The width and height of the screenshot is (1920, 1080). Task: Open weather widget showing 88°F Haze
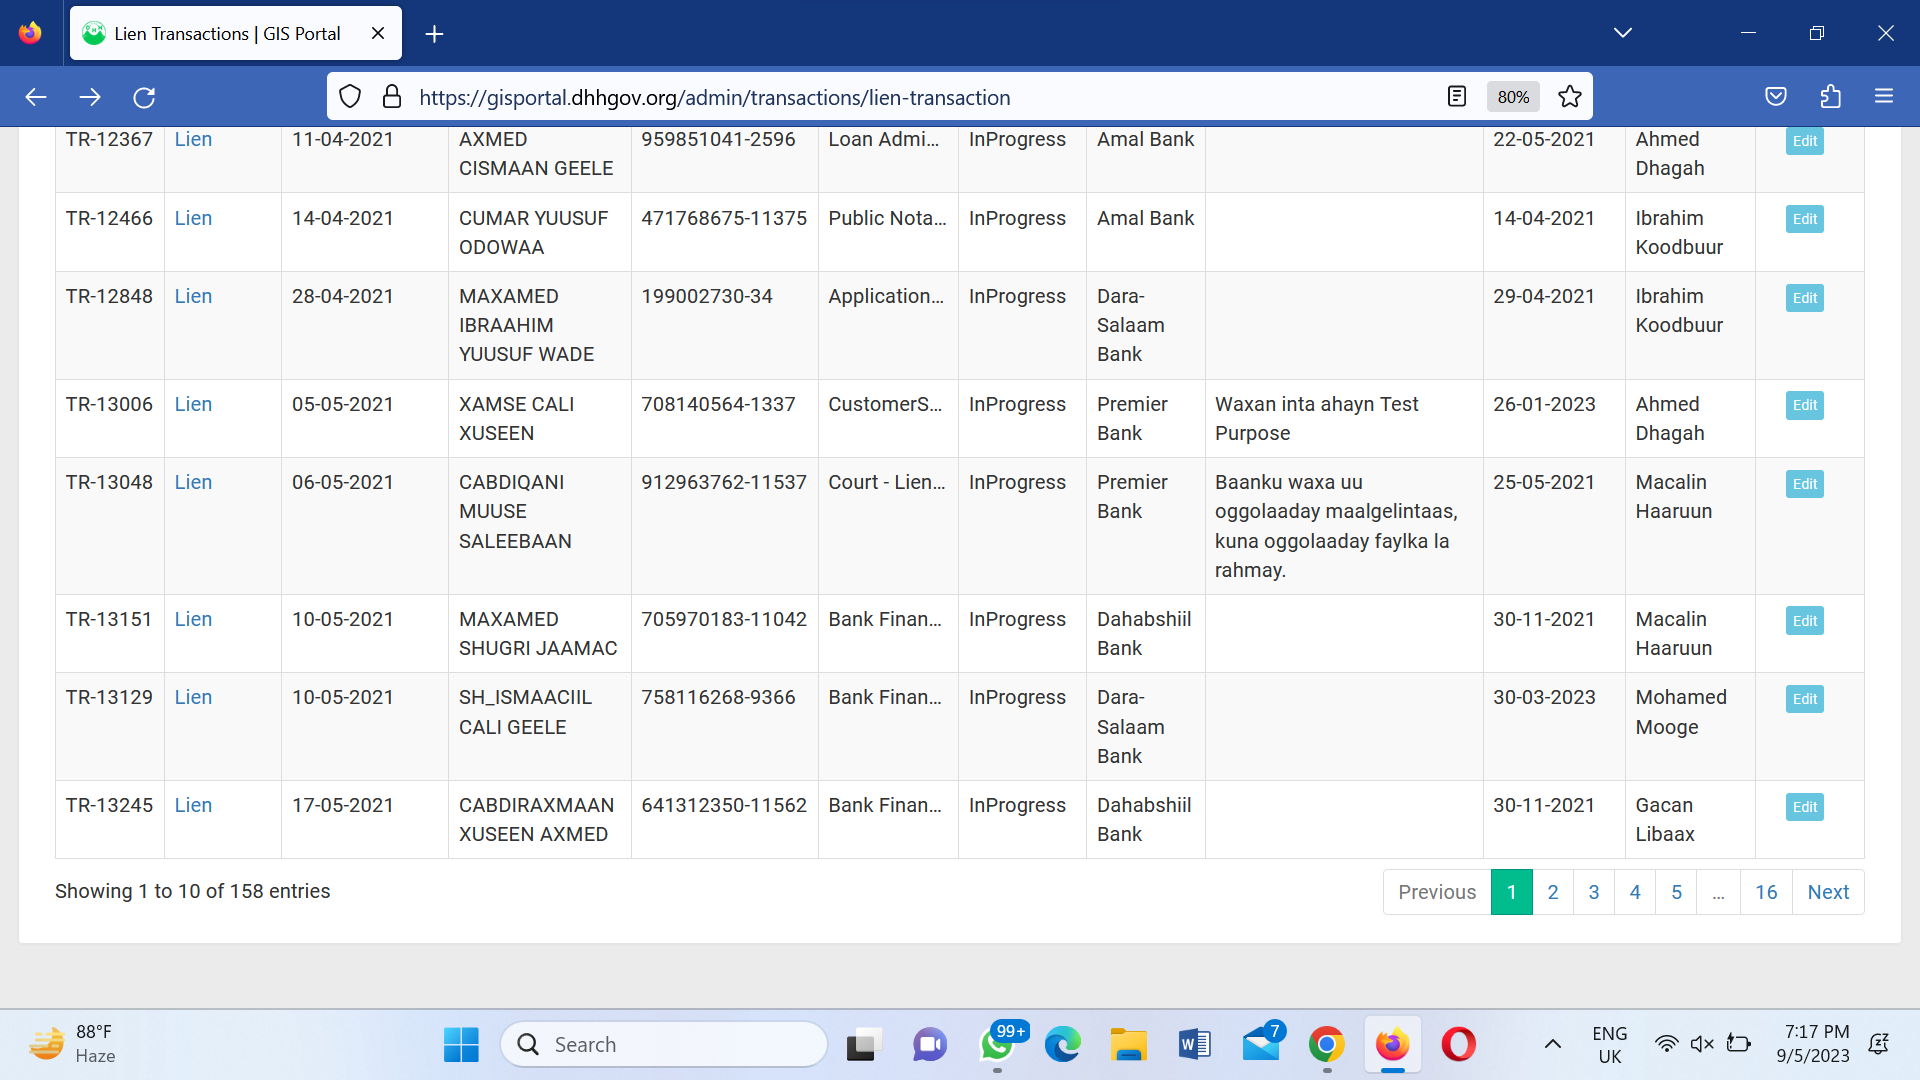[x=72, y=1044]
